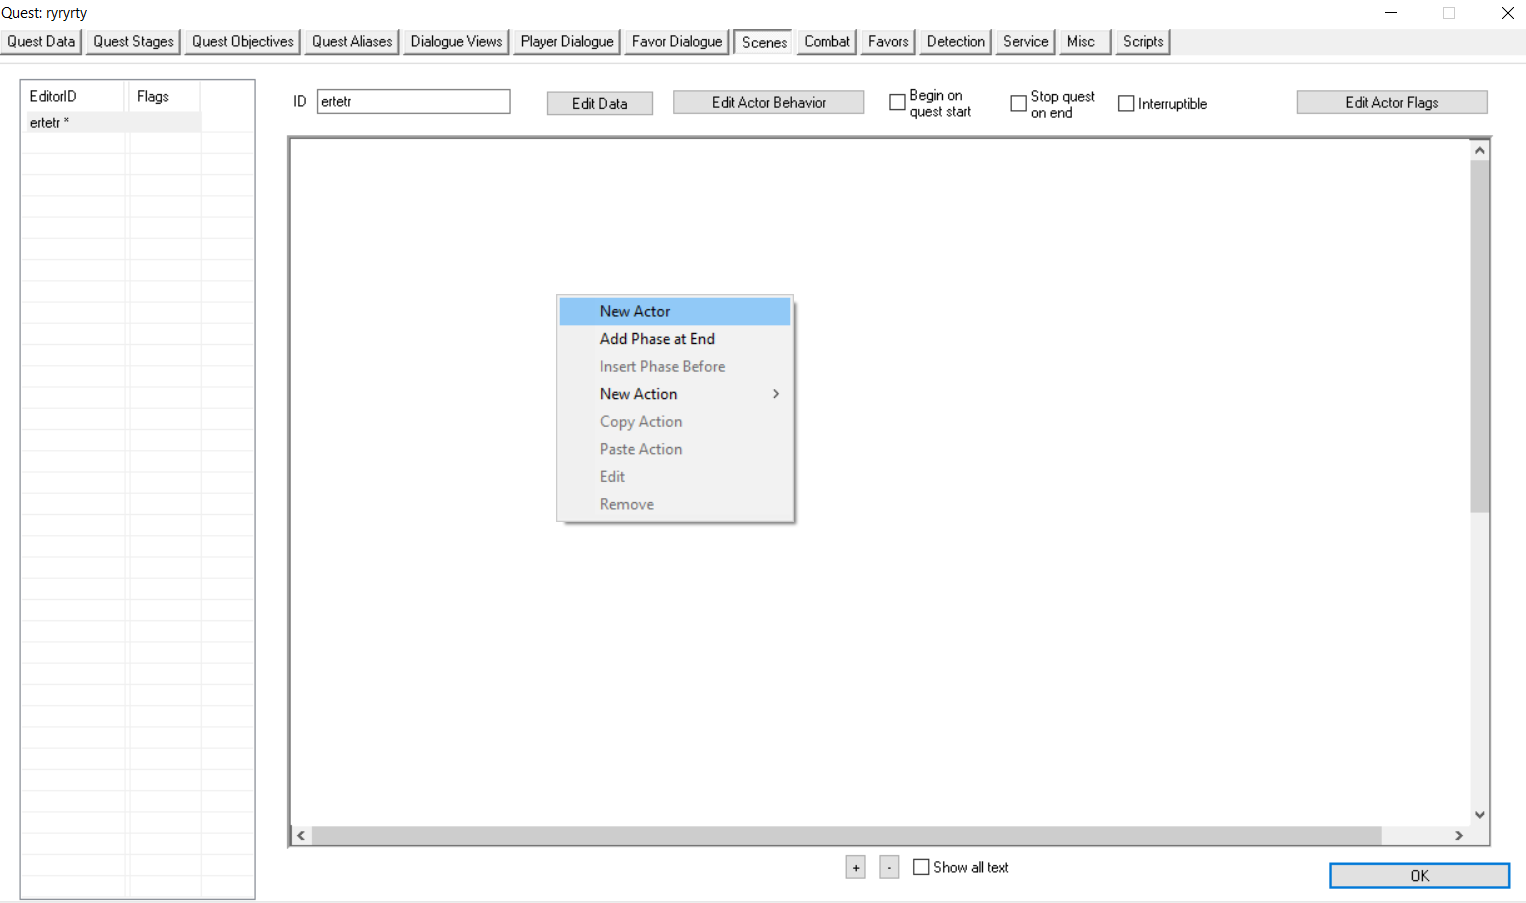Enable Begin on quest start

coord(897,102)
